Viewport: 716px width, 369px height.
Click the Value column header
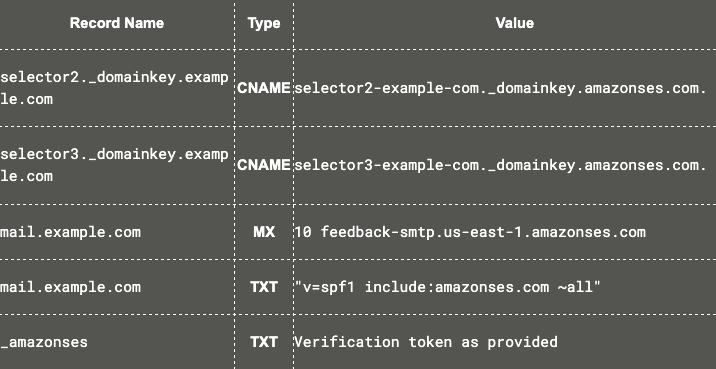click(515, 23)
